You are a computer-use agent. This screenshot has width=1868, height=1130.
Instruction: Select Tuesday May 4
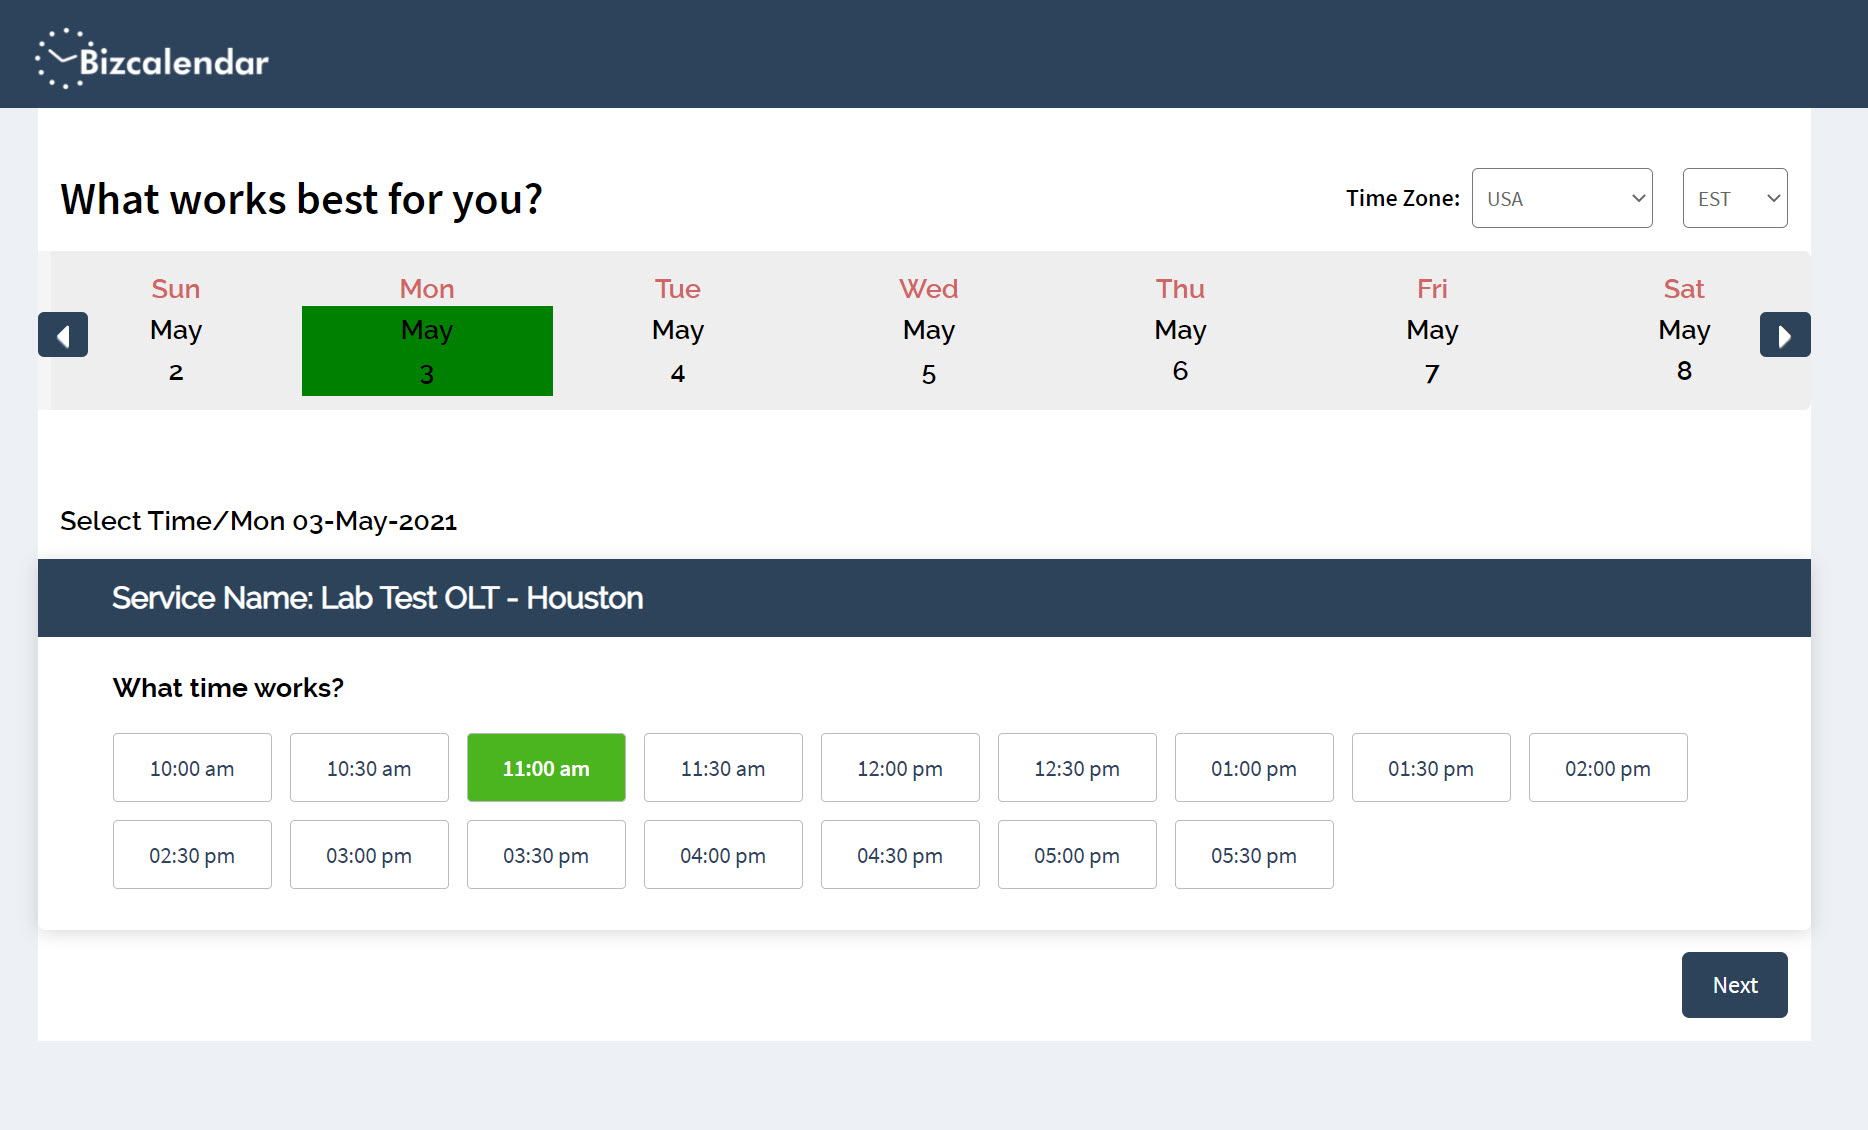[678, 331]
